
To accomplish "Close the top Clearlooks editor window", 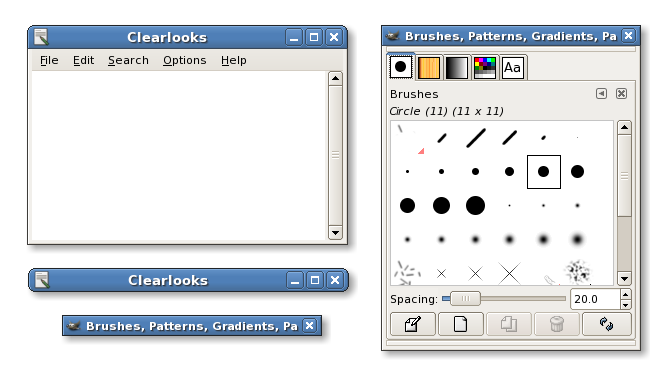I will pyautogui.click(x=334, y=37).
